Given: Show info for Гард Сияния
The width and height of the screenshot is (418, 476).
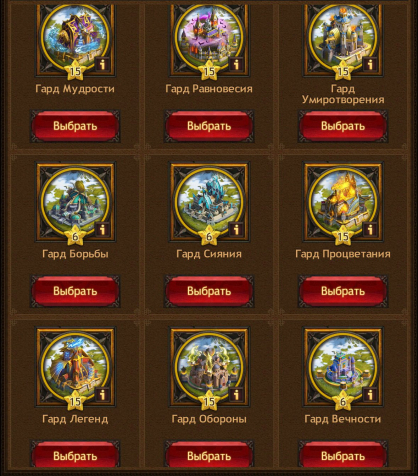Looking at the screenshot, I should tap(236, 229).
